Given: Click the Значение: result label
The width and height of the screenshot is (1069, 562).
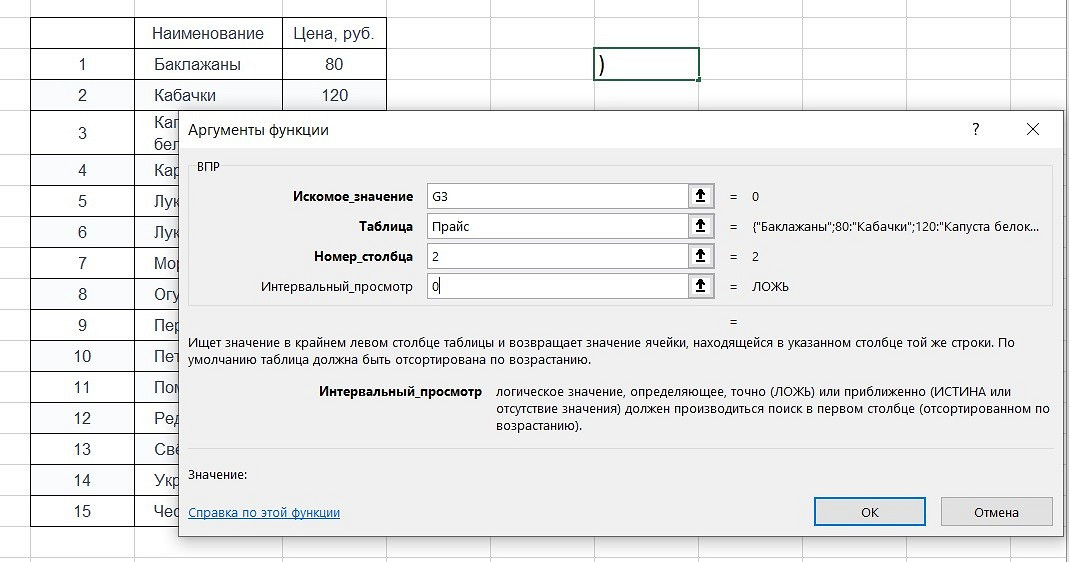Looking at the screenshot, I should coord(217,475).
